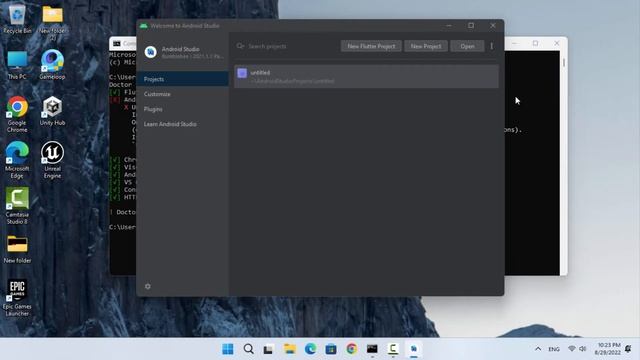Image resolution: width=640 pixels, height=360 pixels.
Task: Switch to Command Prompt on the taskbar
Action: (x=372, y=349)
